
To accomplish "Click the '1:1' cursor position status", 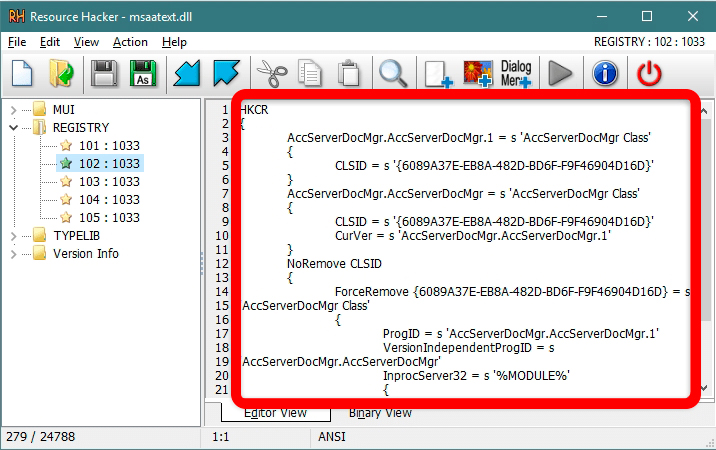I will click(221, 437).
